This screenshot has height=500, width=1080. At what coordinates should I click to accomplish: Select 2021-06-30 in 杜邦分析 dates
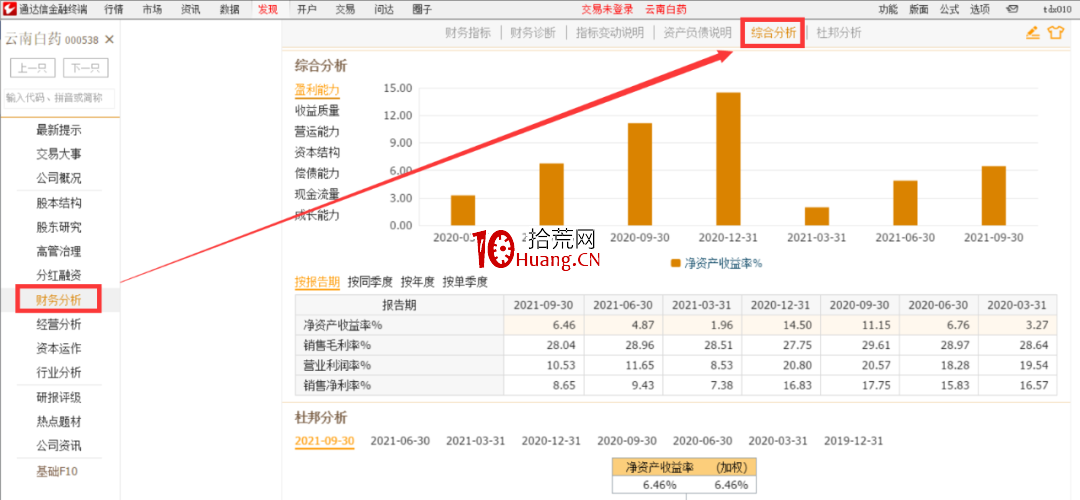pyautogui.click(x=400, y=441)
